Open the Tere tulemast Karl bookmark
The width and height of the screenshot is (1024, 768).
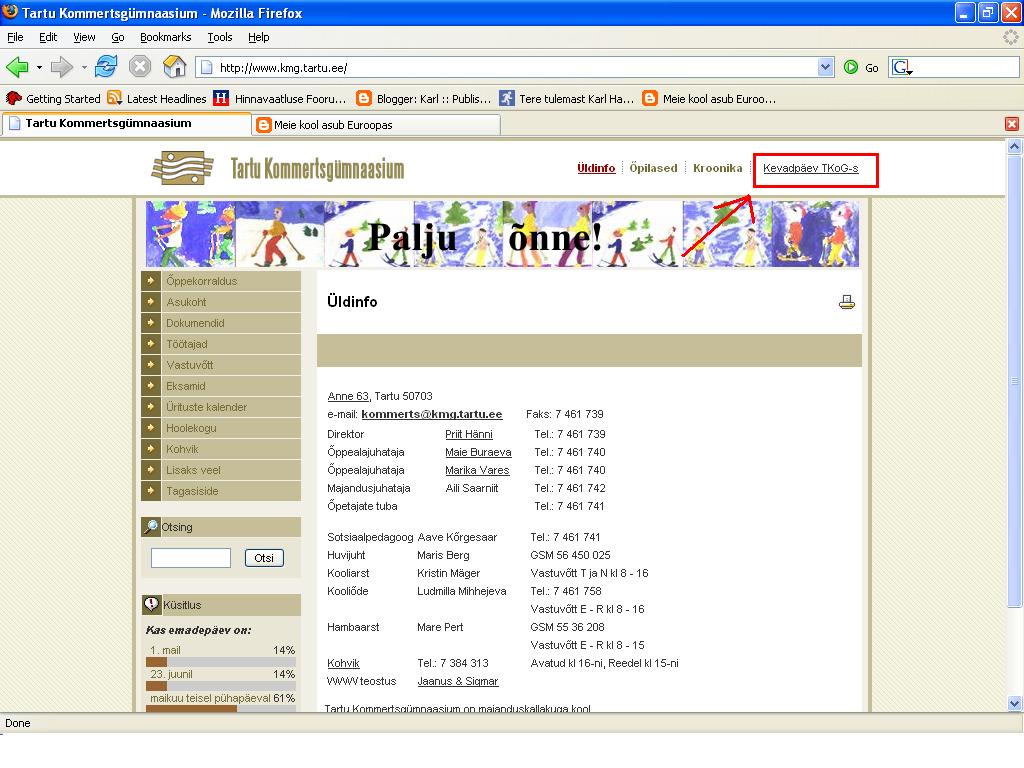click(x=566, y=99)
